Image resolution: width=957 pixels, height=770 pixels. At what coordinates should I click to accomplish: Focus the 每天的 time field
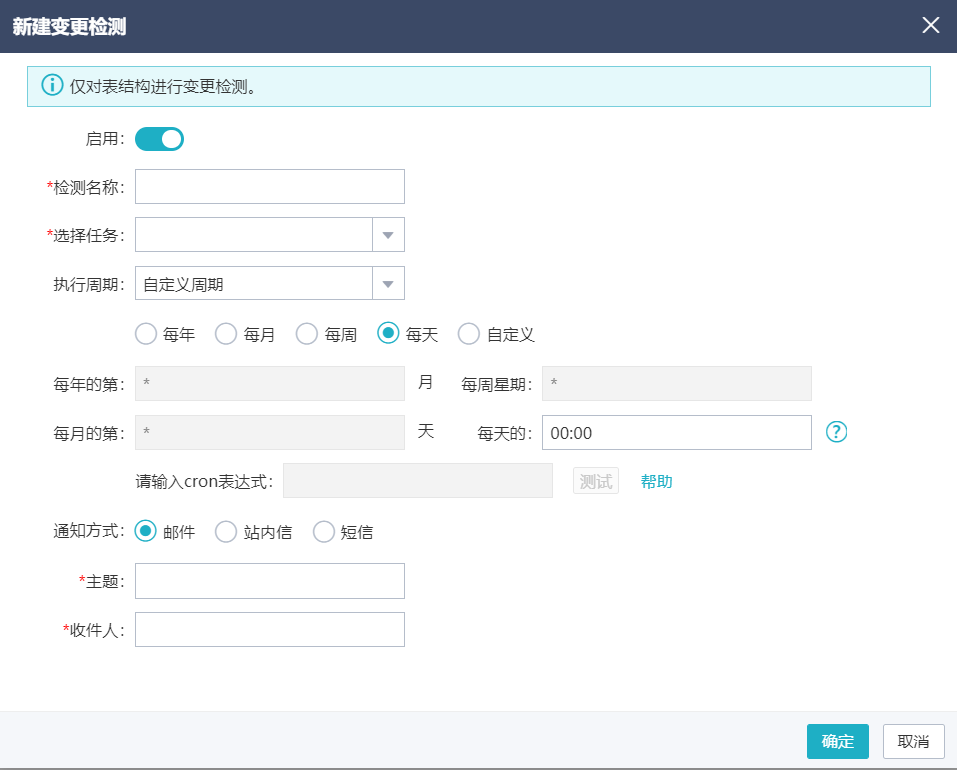pos(676,433)
